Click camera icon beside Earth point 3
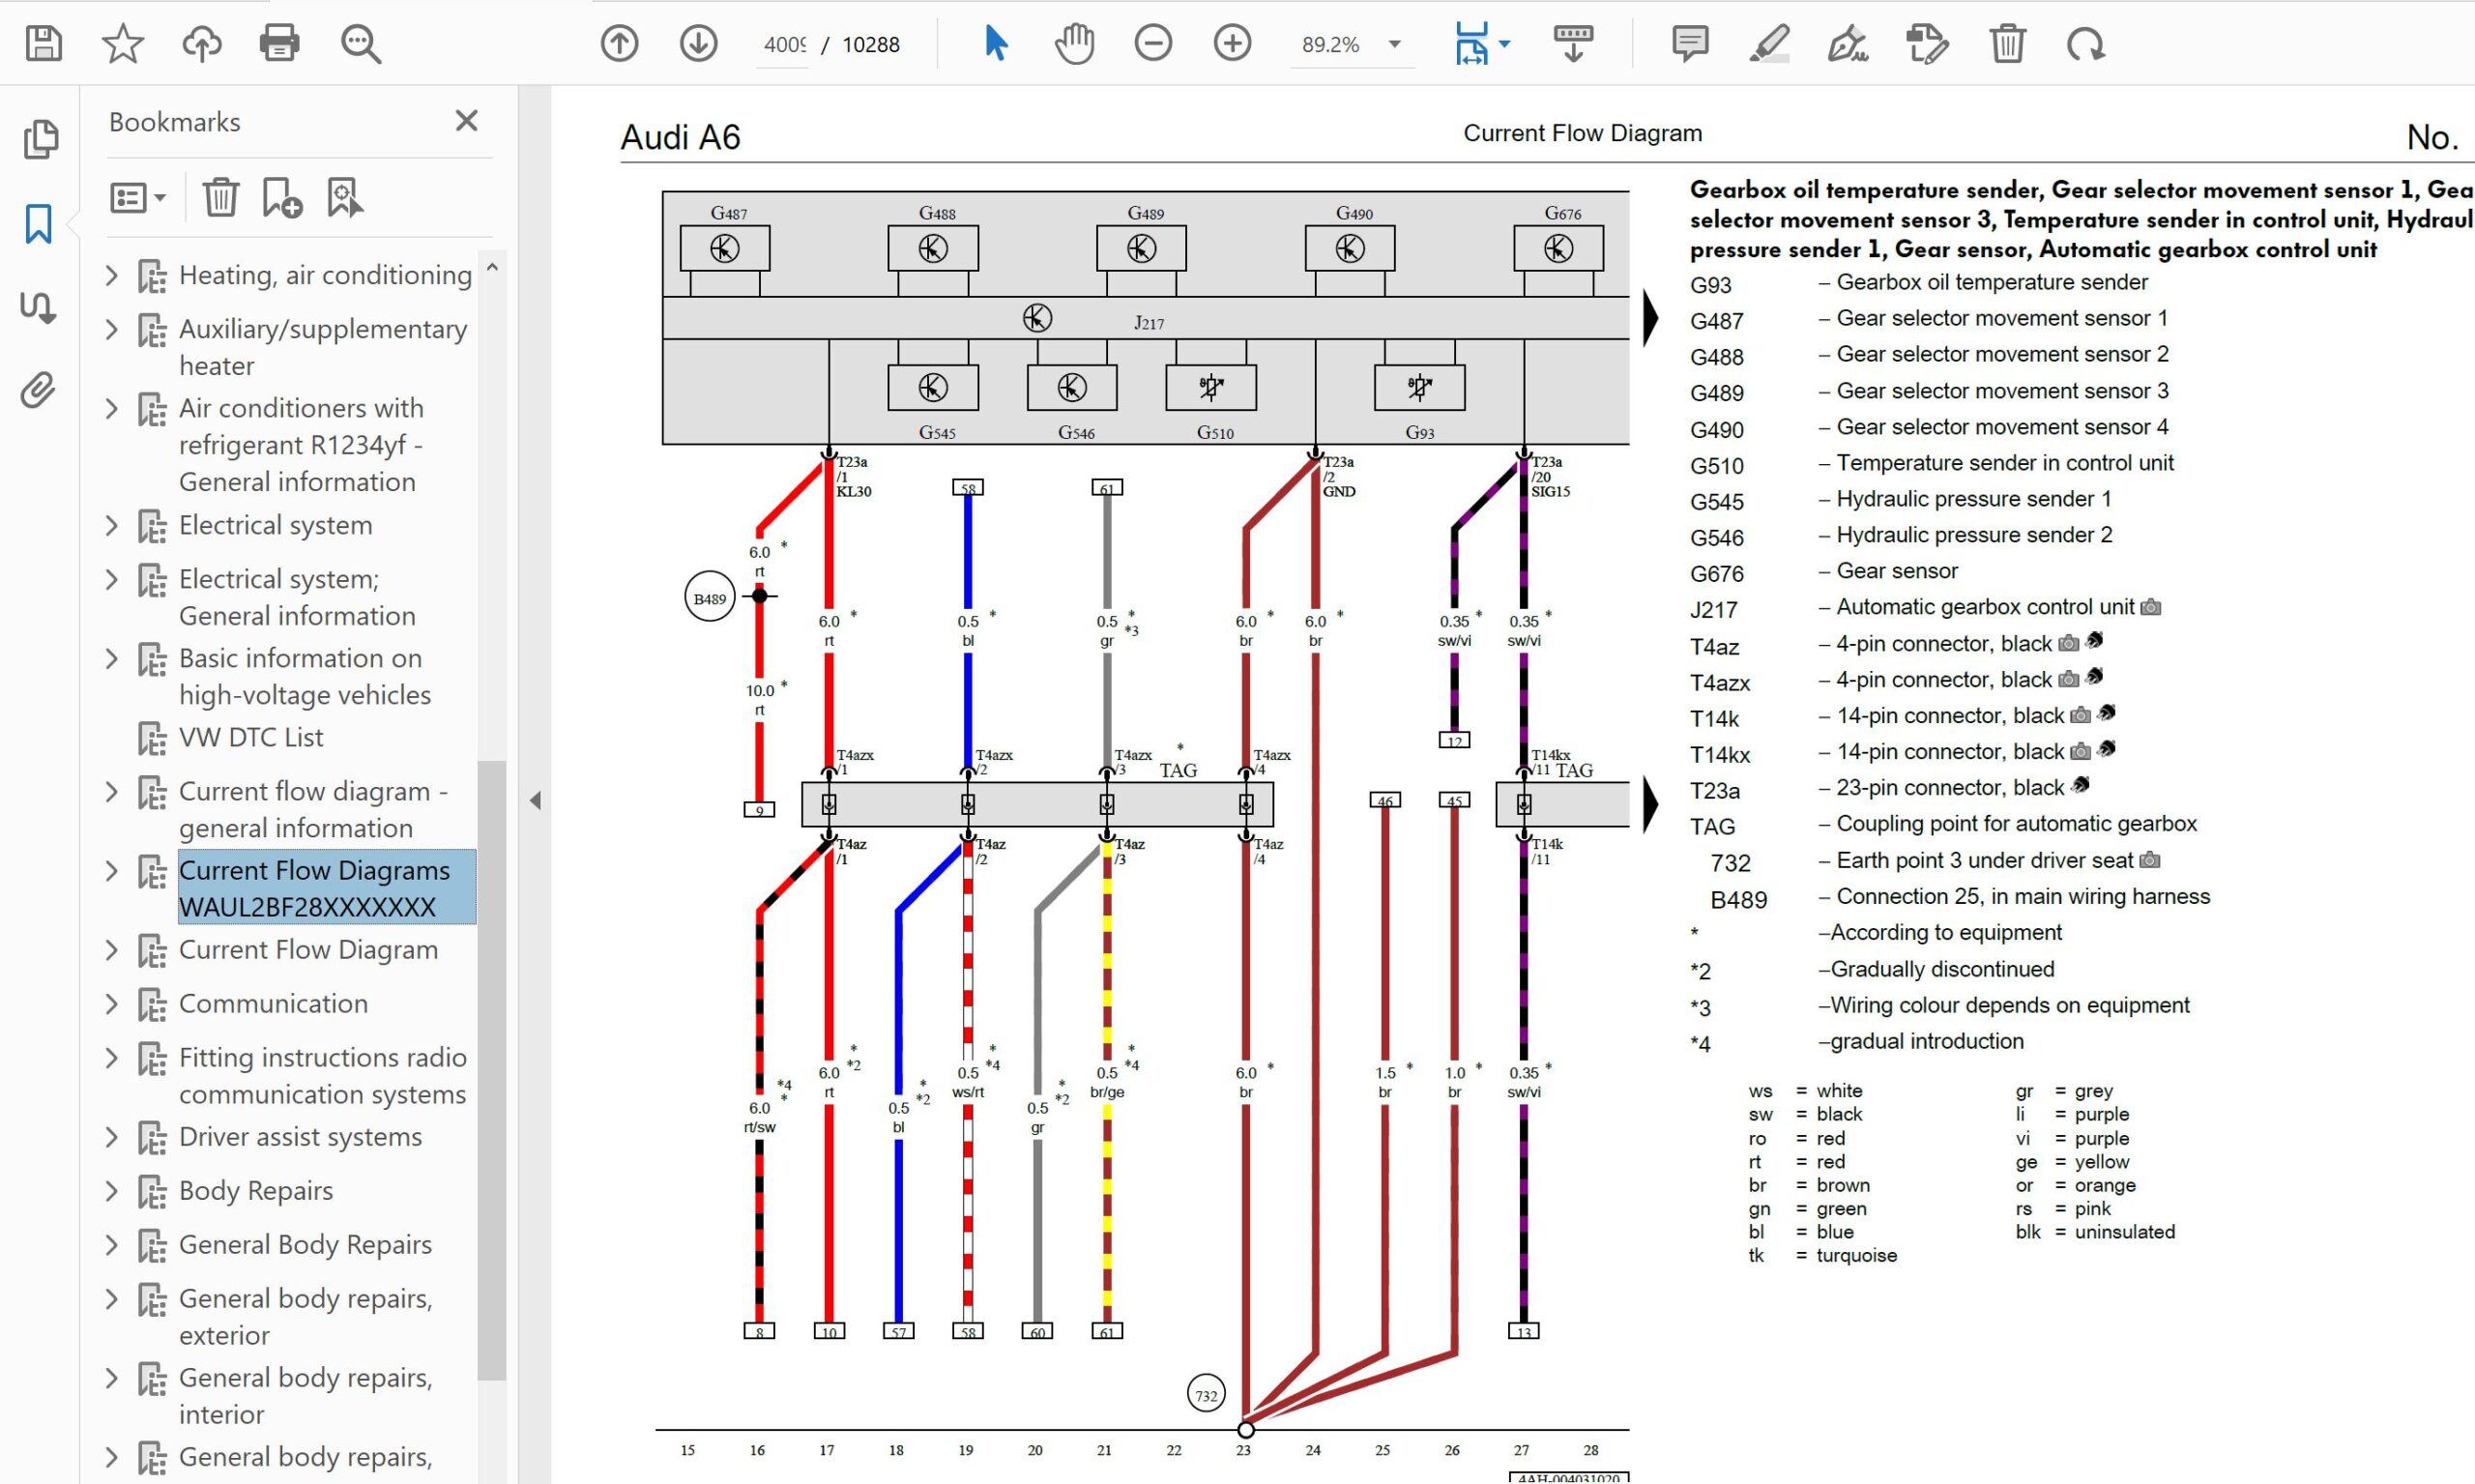 pos(2150,860)
